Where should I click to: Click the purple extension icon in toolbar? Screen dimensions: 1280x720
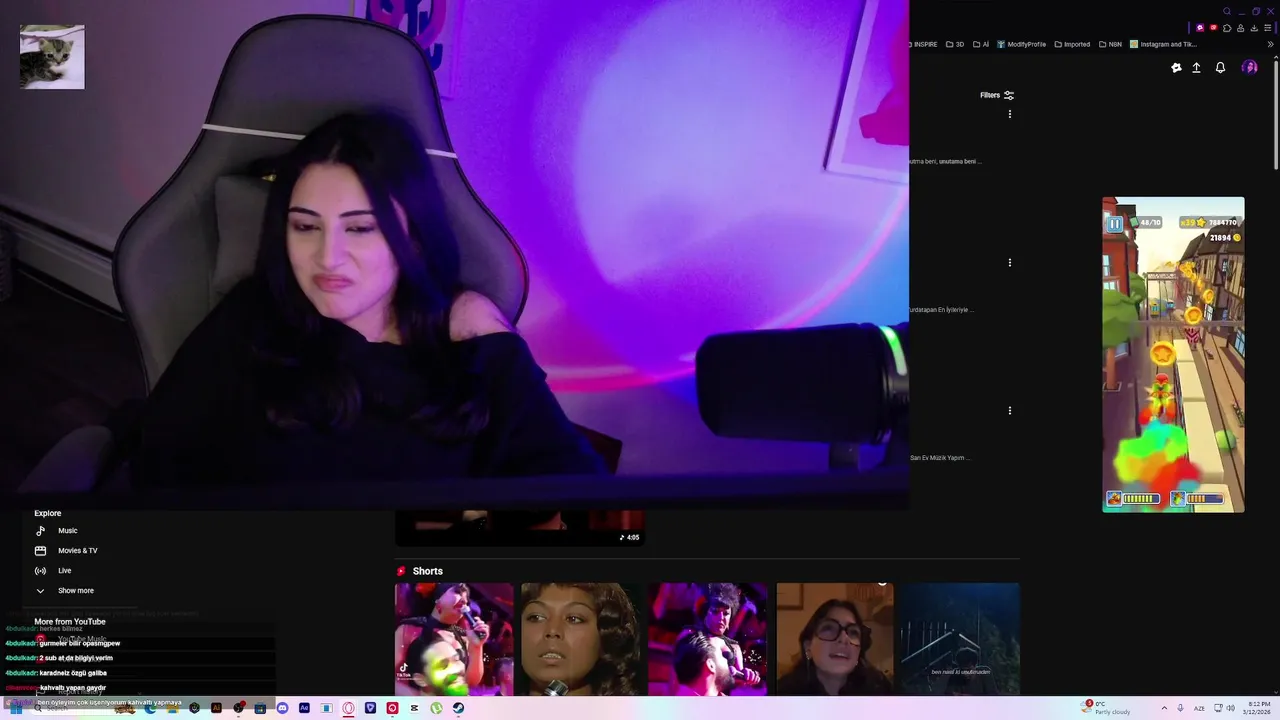tap(1200, 28)
